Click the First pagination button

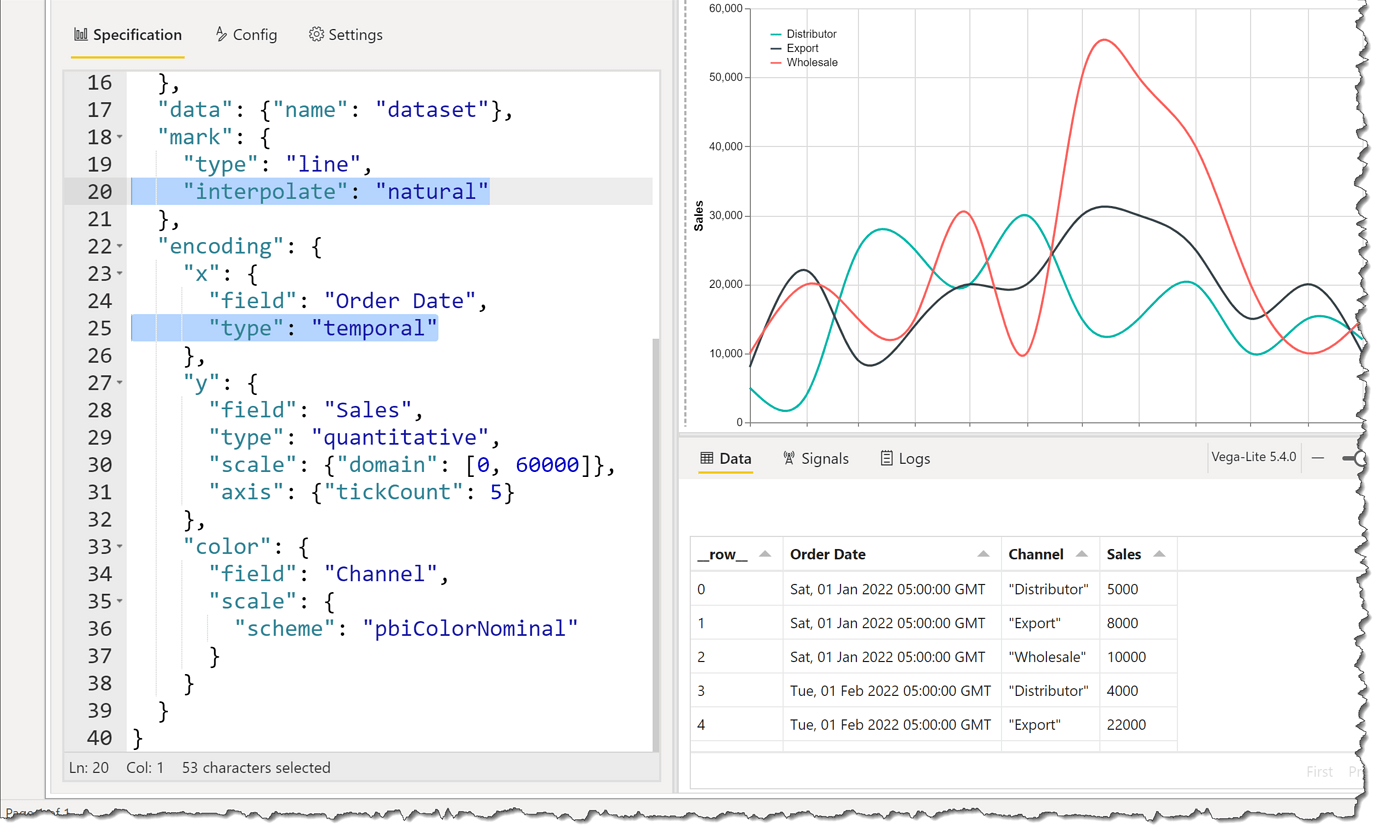pos(1319,771)
